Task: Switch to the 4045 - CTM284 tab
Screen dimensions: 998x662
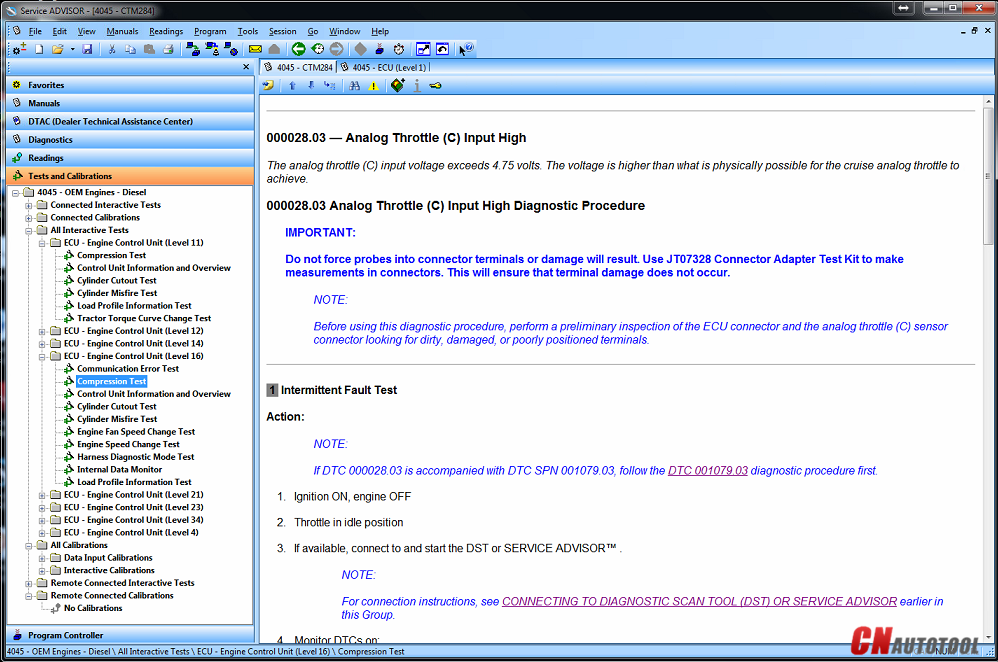Action: tap(299, 67)
